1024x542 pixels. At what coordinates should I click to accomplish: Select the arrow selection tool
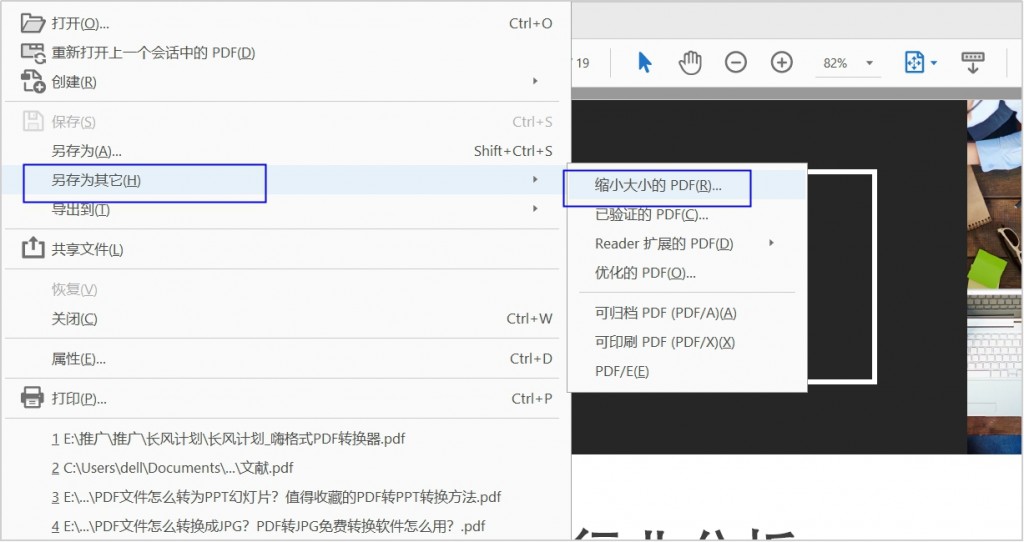point(645,63)
